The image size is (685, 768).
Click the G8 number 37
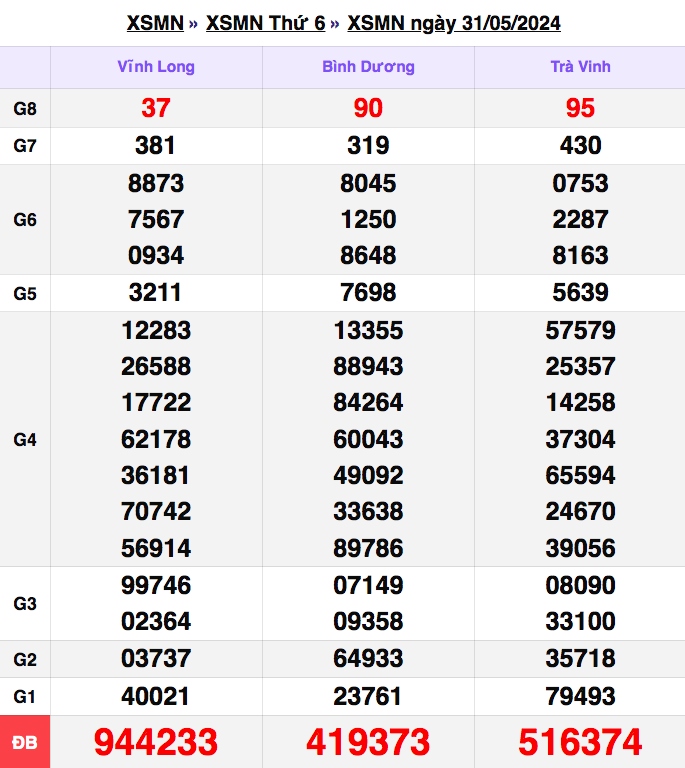pyautogui.click(x=156, y=109)
